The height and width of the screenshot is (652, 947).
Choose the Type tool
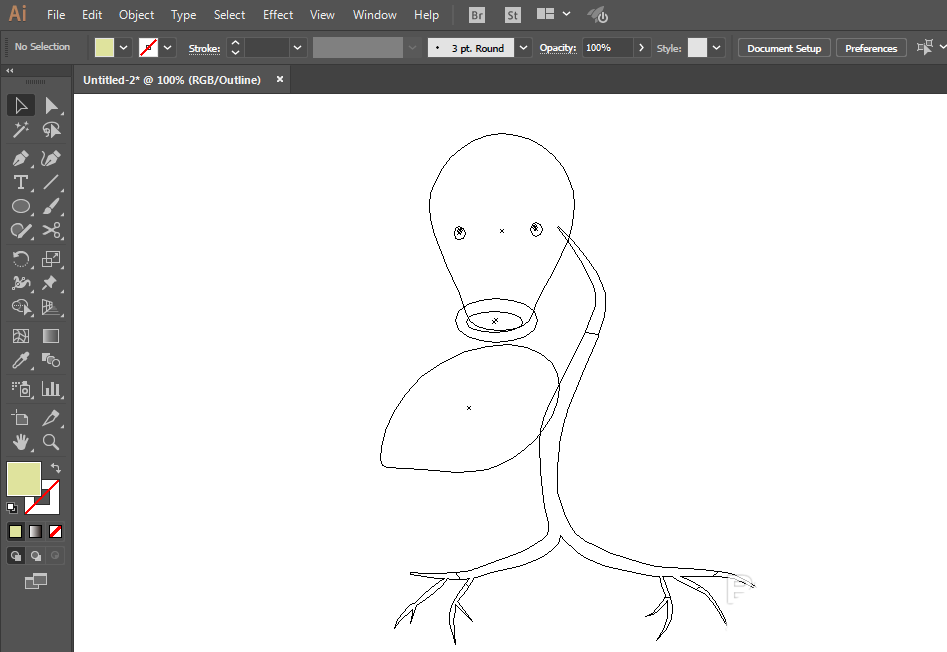coord(20,182)
